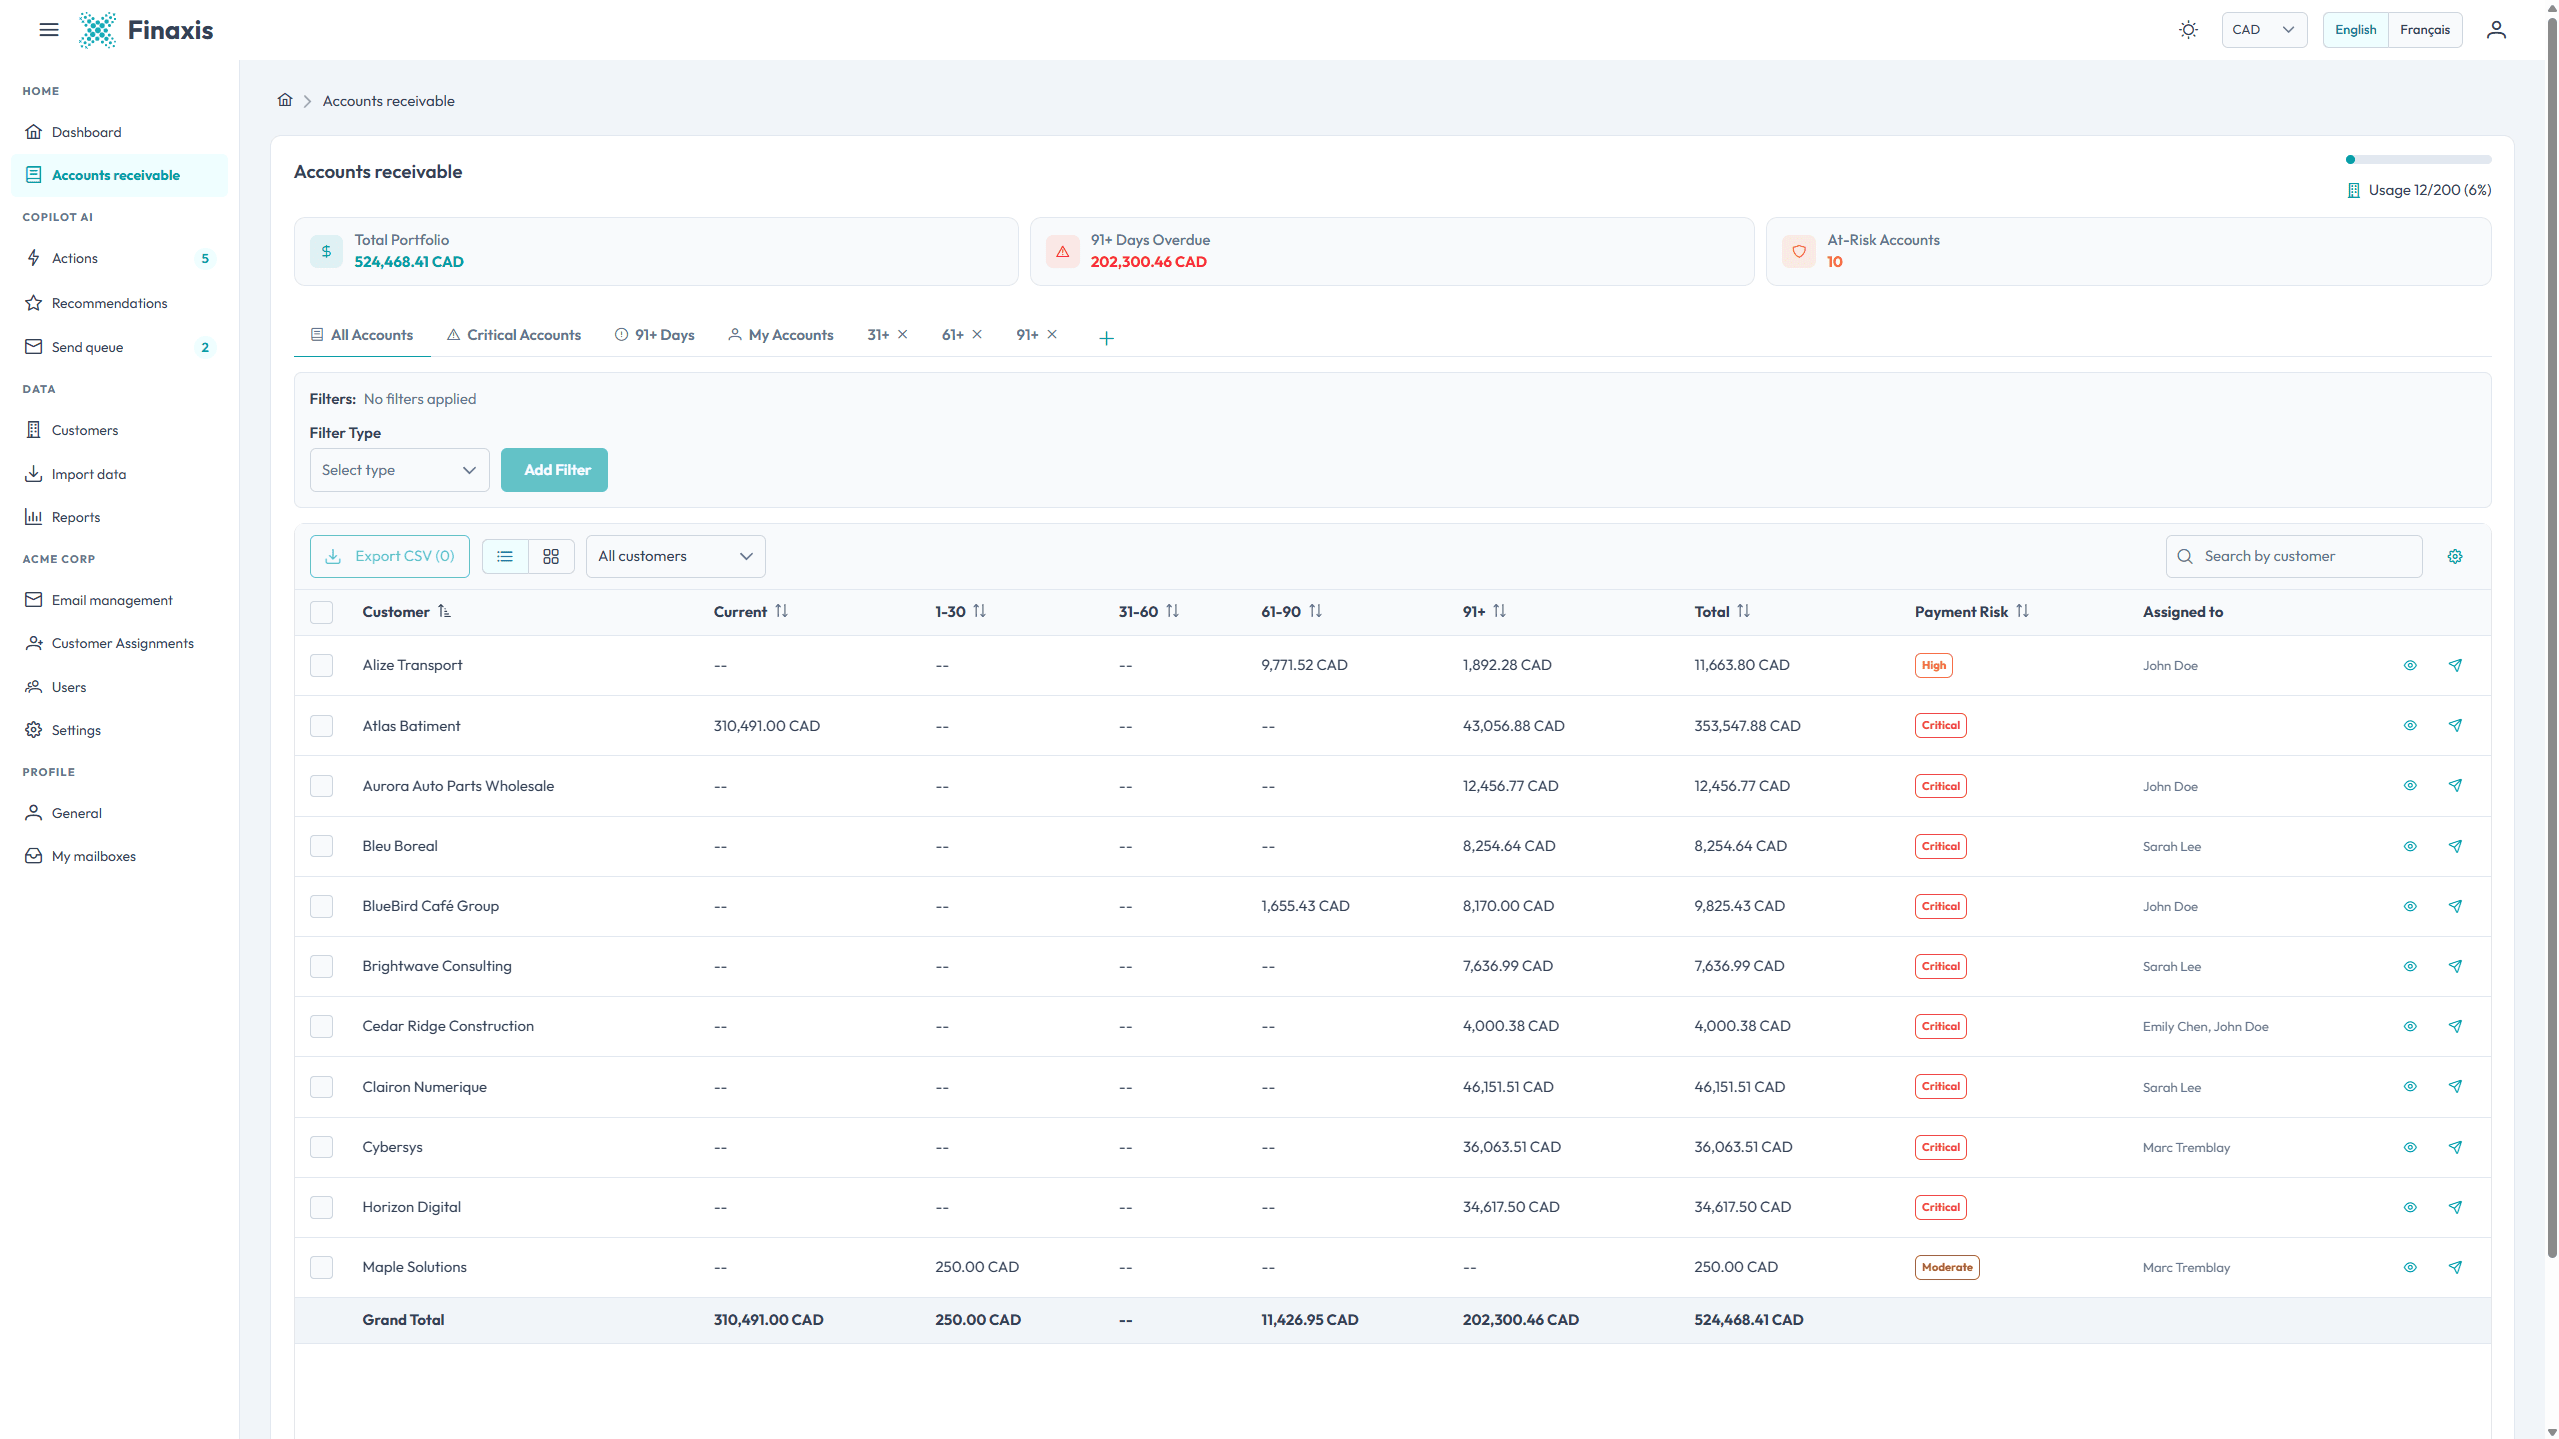Image resolution: width=2559 pixels, height=1439 pixels.
Task: Tick the select-all header checkbox
Action: click(x=321, y=612)
